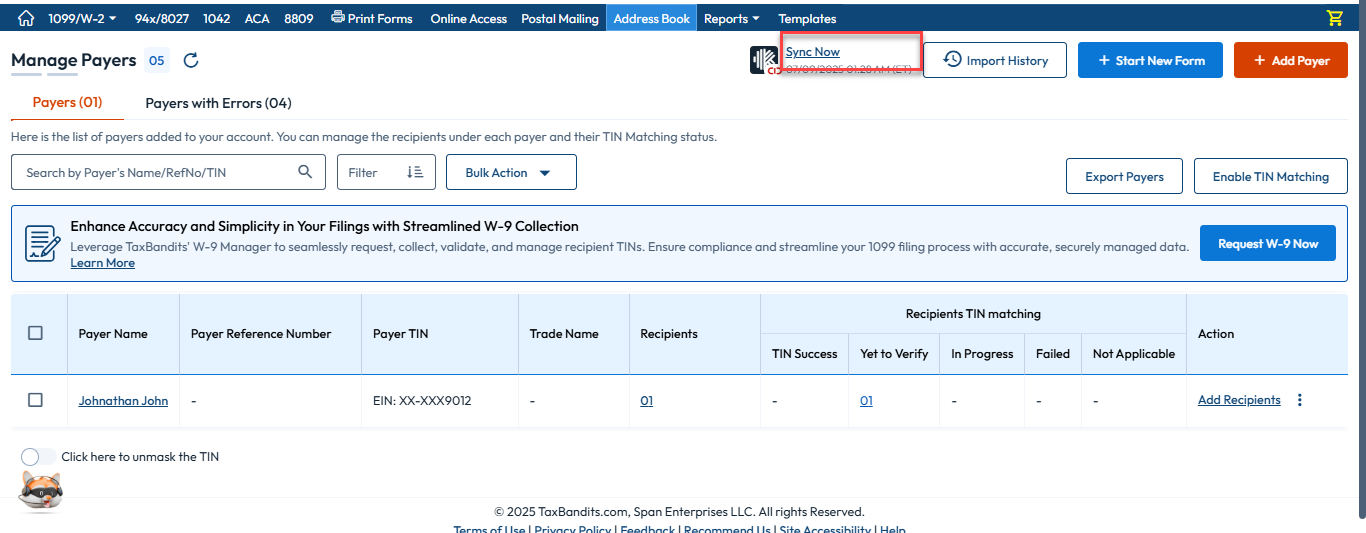
Task: Click the Failed column header
Action: pos(1053,354)
